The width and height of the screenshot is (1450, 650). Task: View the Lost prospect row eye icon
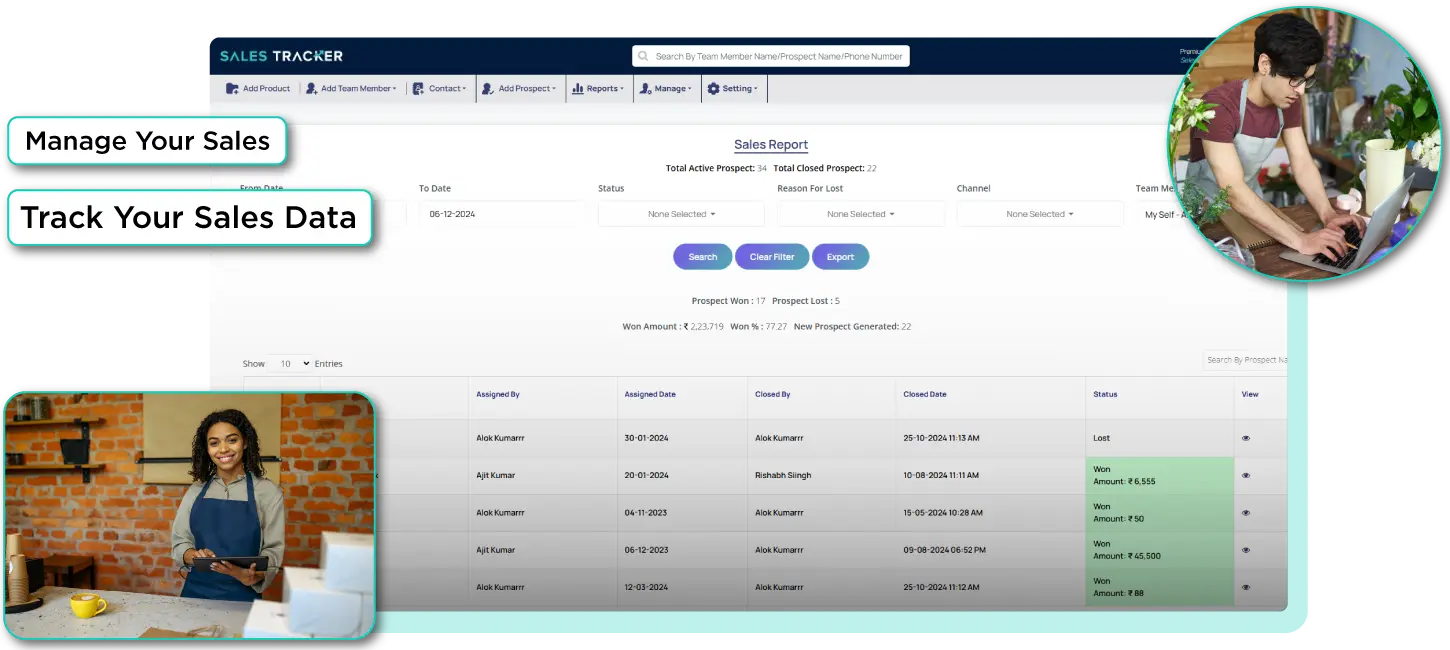tap(1246, 438)
